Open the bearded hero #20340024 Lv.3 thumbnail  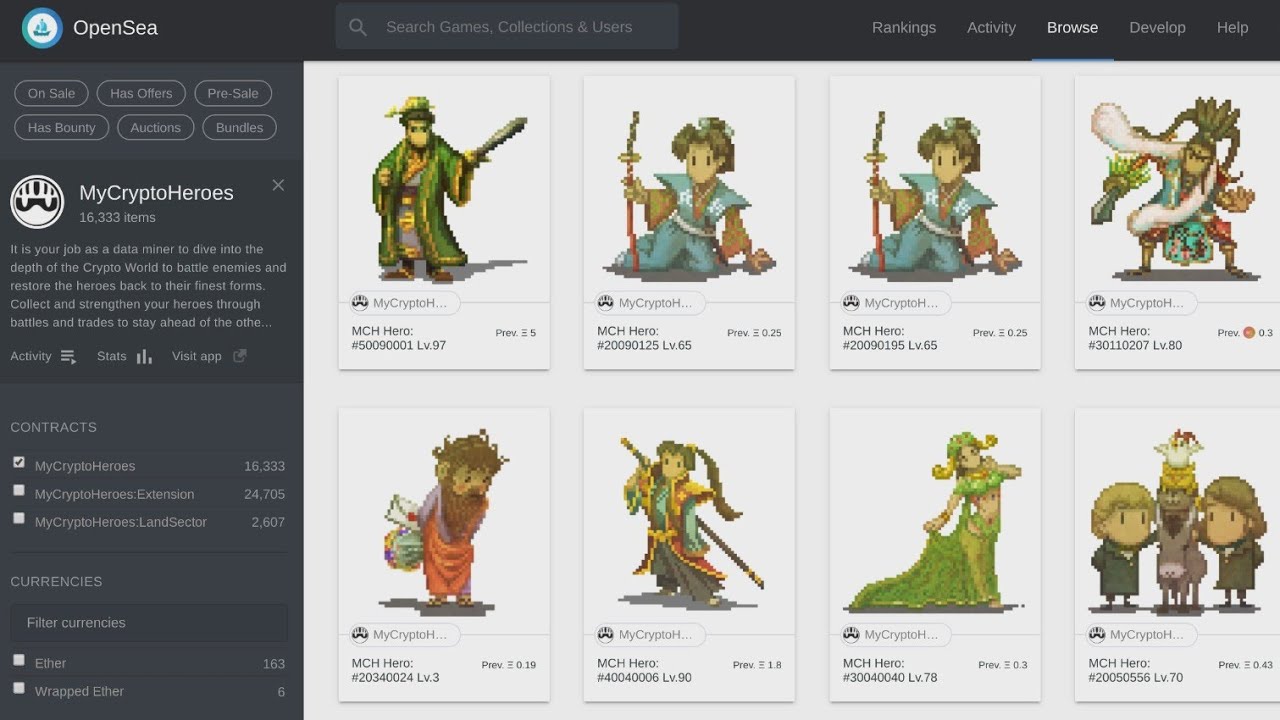pyautogui.click(x=444, y=521)
